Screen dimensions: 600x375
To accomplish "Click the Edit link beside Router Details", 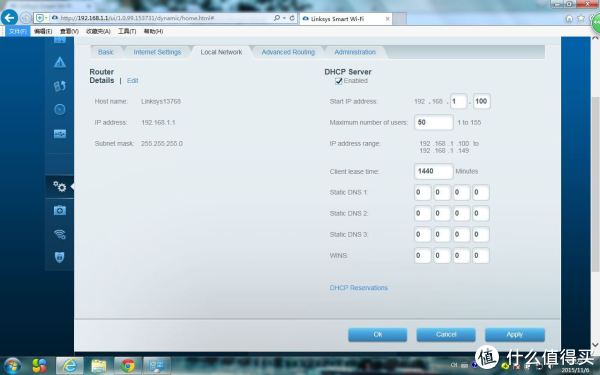I will coord(132,80).
